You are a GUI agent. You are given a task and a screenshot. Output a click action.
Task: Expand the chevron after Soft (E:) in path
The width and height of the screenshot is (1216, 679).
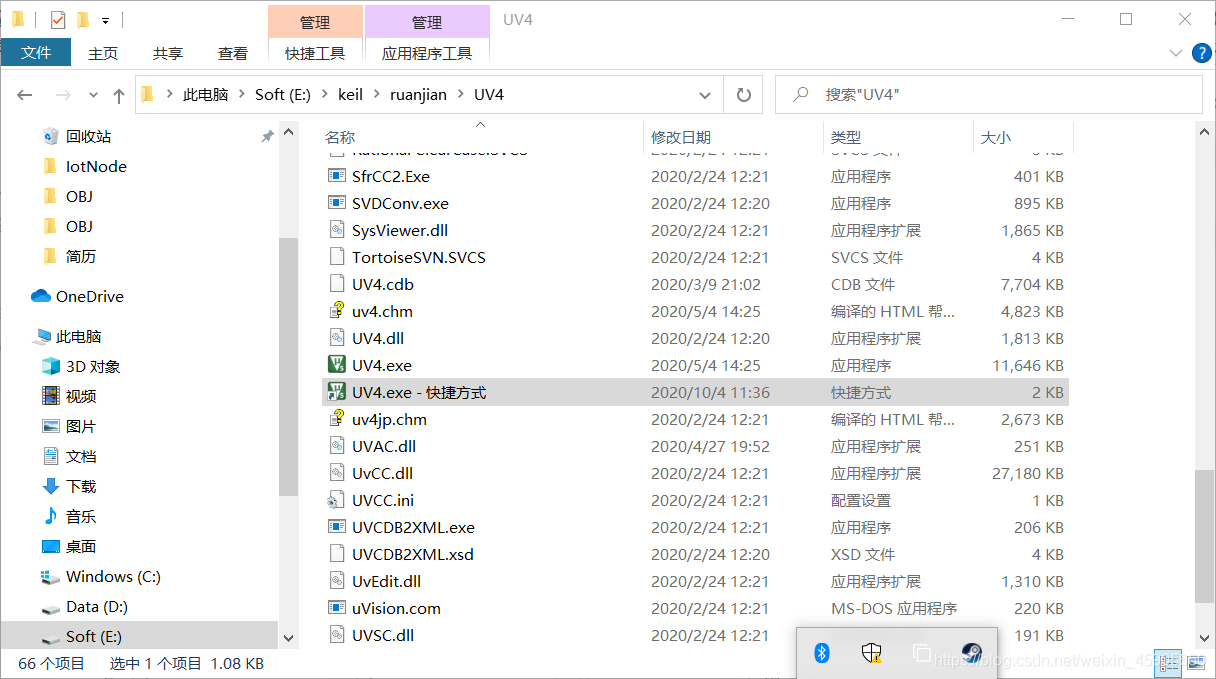[324, 95]
